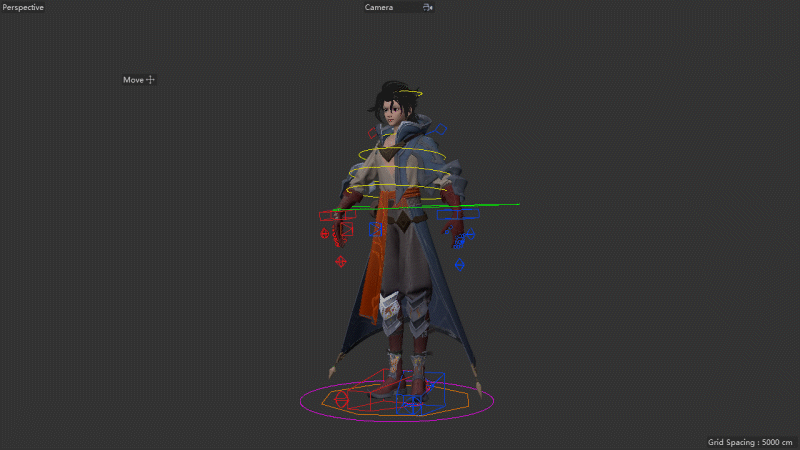The image size is (800, 450).
Task: Select the red wrist box controller
Action: tap(337, 216)
